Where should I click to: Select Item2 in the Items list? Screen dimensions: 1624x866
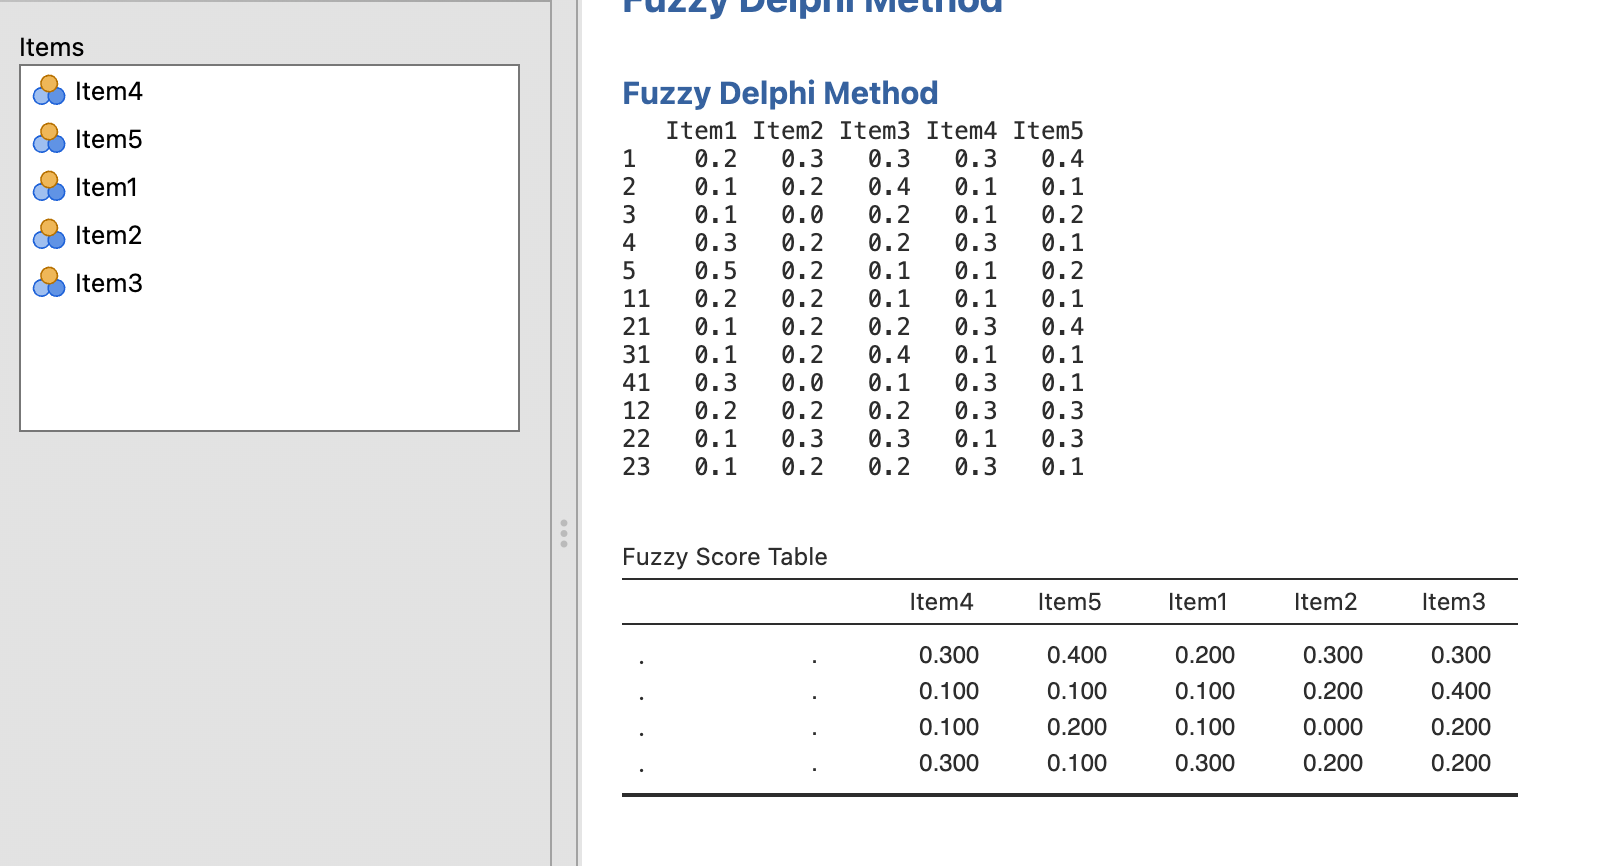(108, 235)
